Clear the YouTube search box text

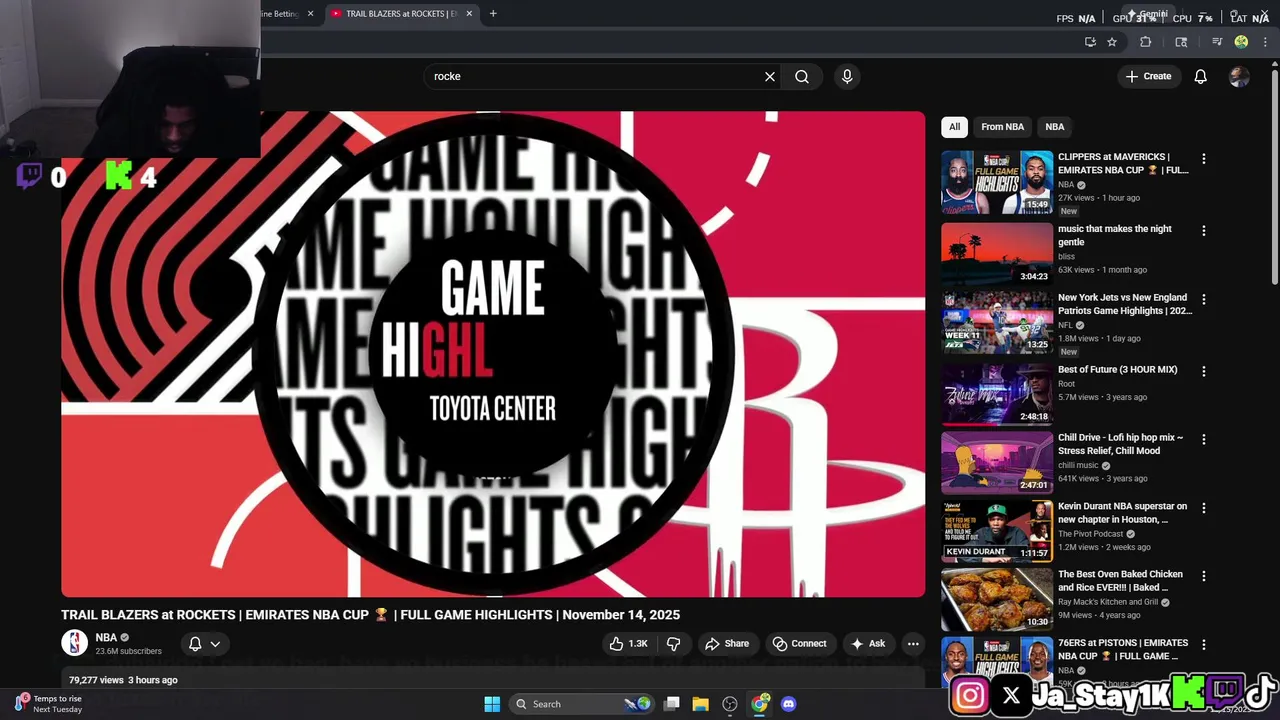point(770,76)
